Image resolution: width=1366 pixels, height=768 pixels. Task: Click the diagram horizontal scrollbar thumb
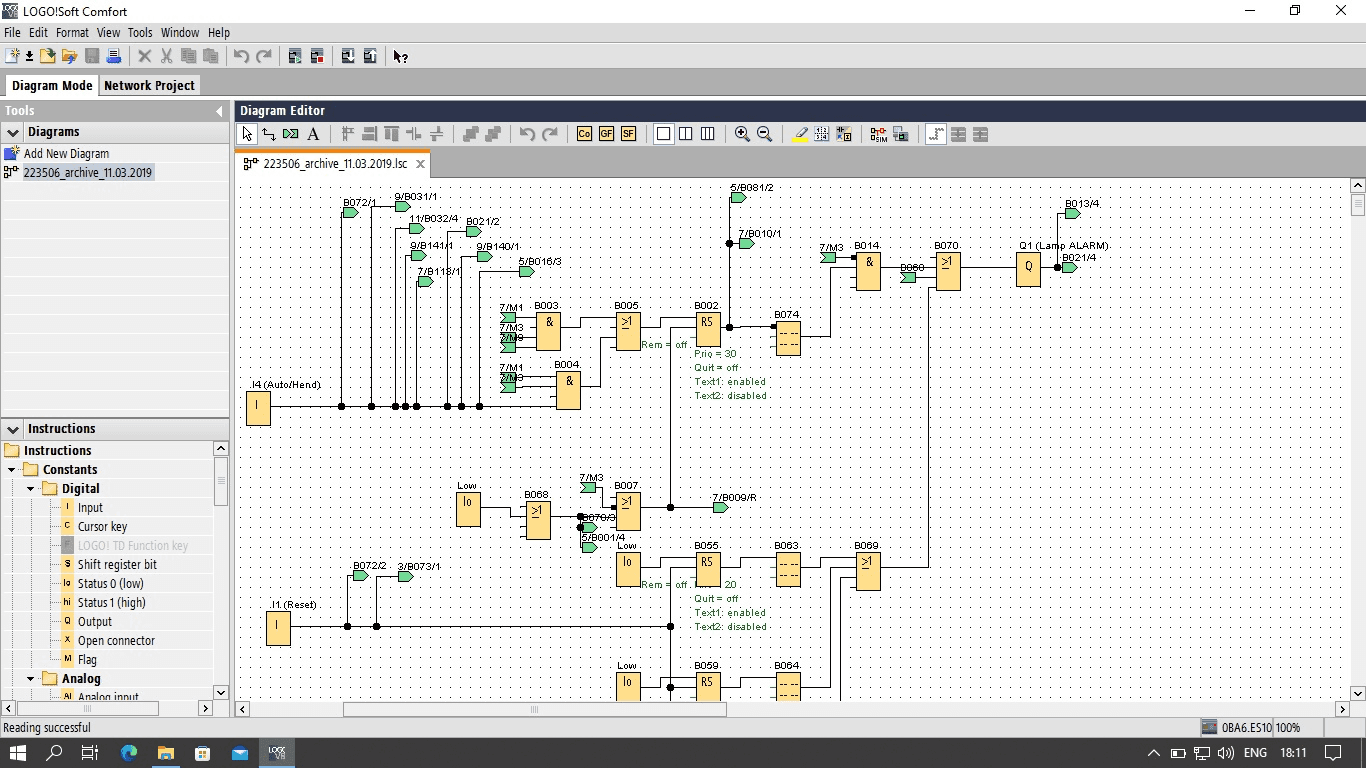coord(534,709)
